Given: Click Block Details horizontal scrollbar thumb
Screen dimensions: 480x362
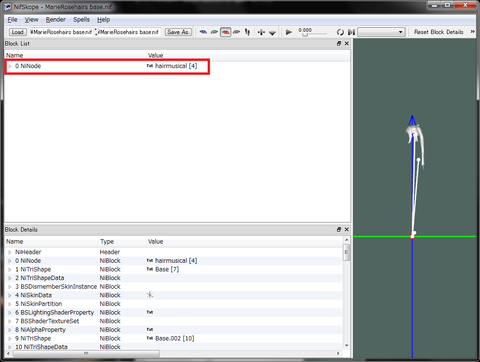Looking at the screenshot, I should pyautogui.click(x=86, y=353).
